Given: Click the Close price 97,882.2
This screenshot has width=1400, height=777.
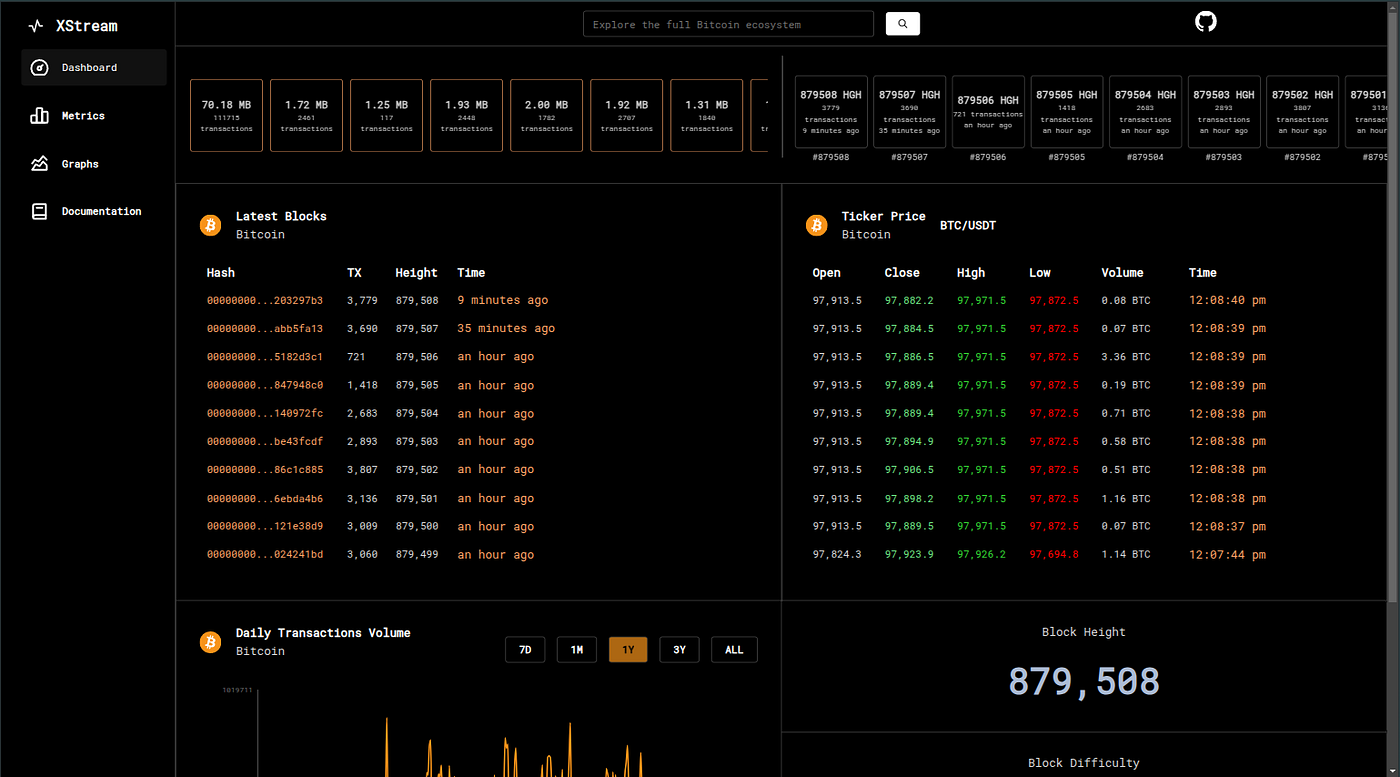Looking at the screenshot, I should (909, 301).
